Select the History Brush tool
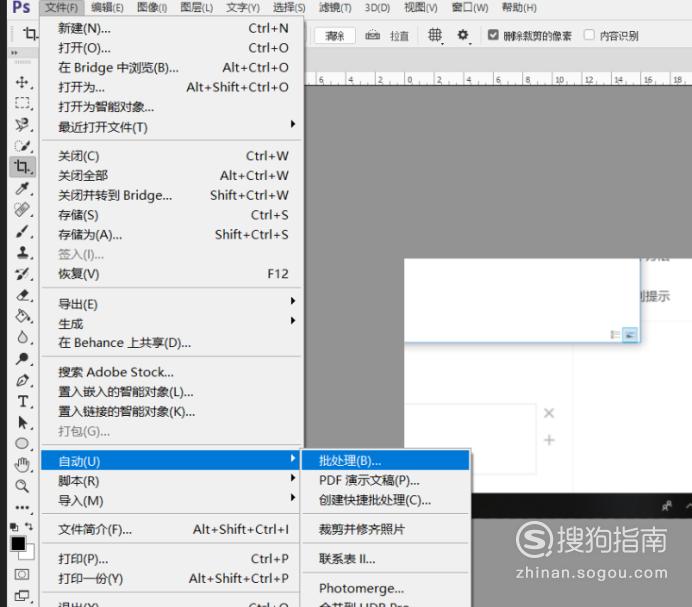This screenshot has height=607, width=692. tap(22, 274)
